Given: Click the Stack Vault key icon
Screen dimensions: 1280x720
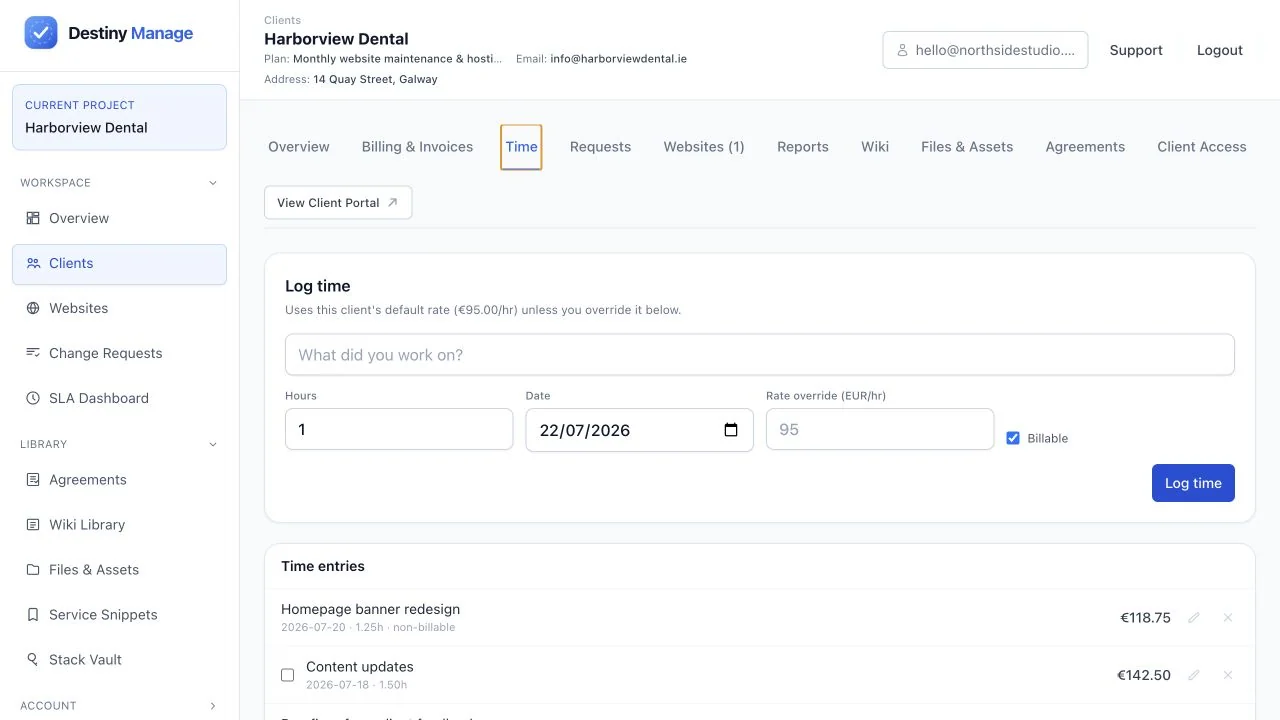Looking at the screenshot, I should point(33,660).
